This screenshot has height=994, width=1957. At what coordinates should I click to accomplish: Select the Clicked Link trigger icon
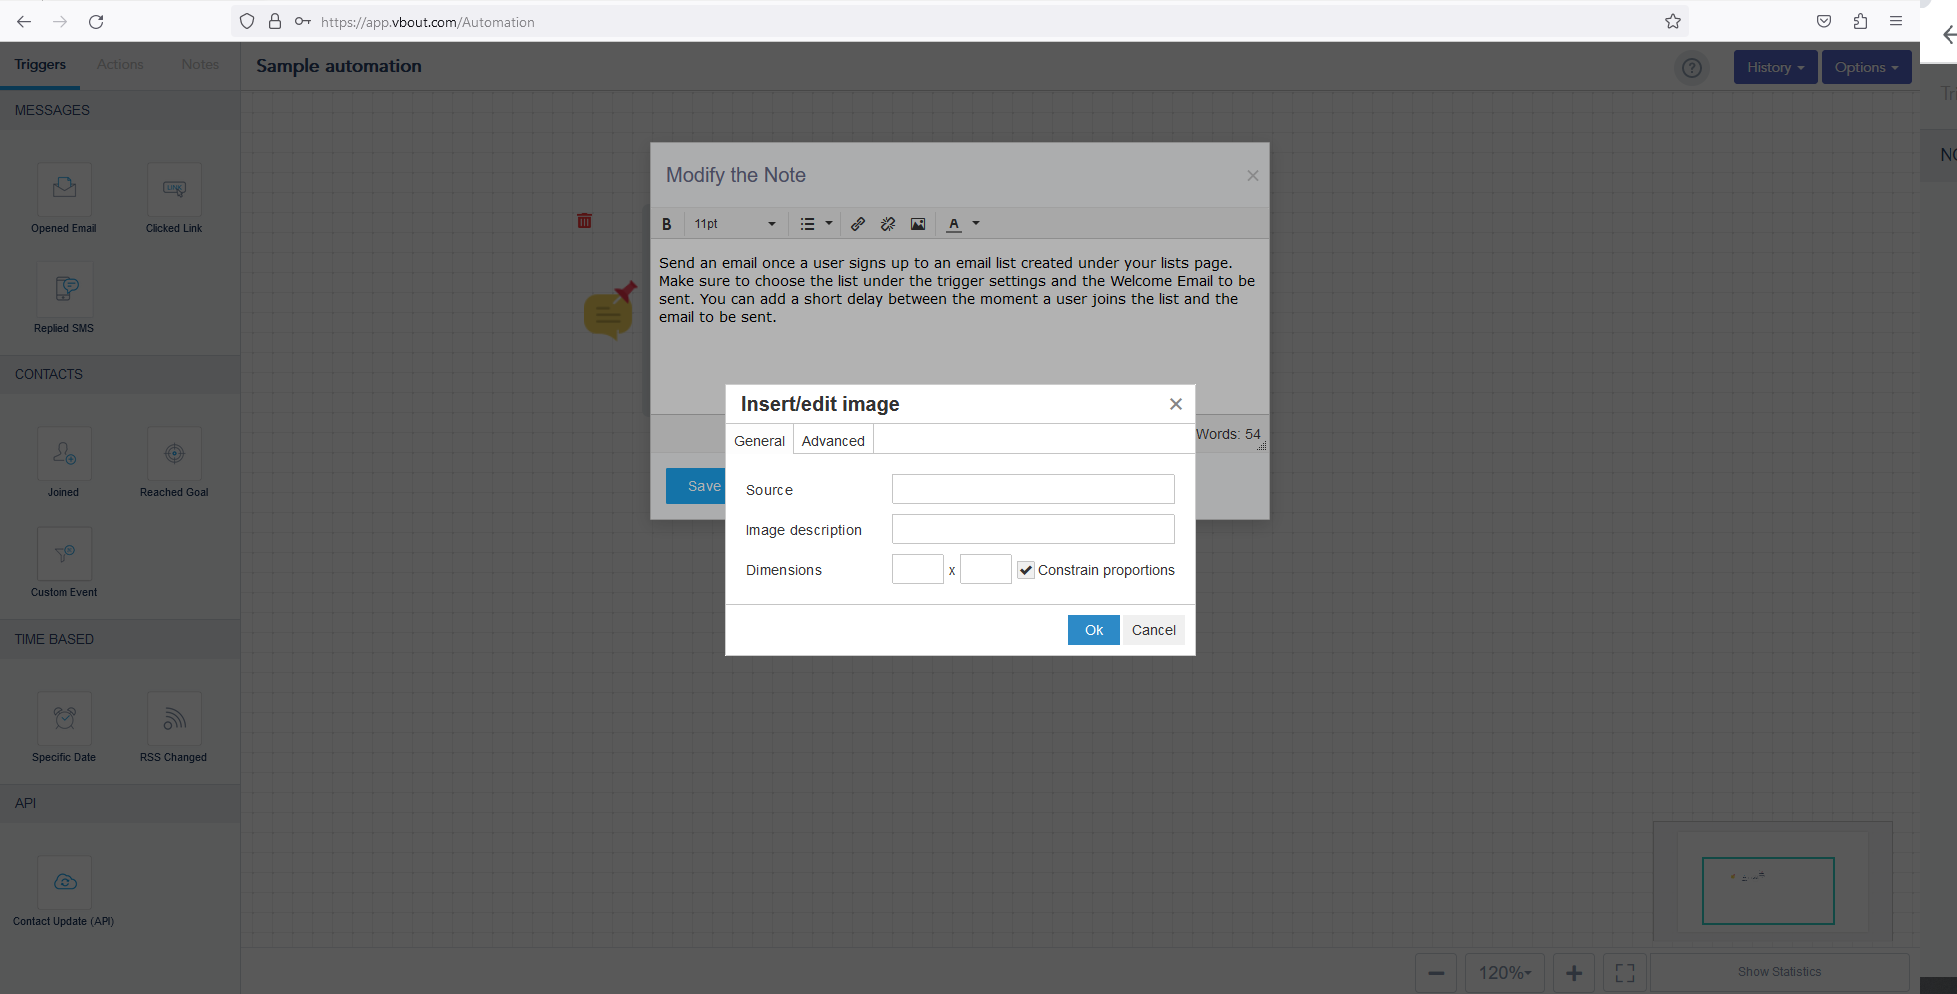(174, 189)
